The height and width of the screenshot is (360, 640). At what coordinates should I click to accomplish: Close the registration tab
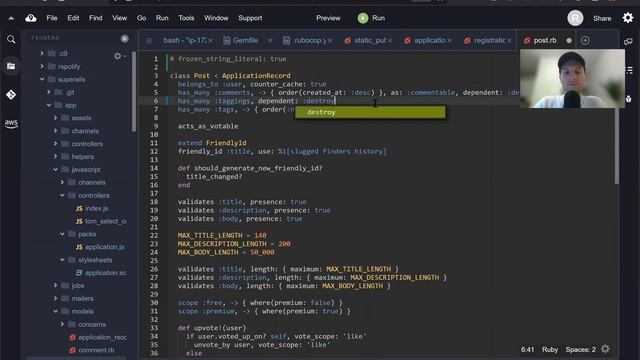(509, 41)
